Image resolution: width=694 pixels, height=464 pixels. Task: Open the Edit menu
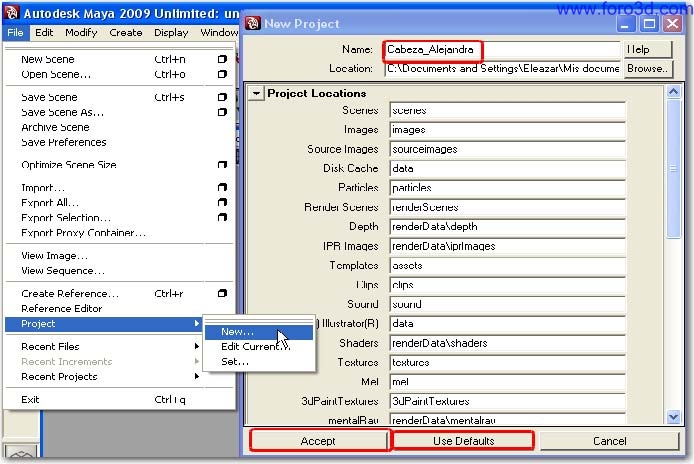coord(44,33)
